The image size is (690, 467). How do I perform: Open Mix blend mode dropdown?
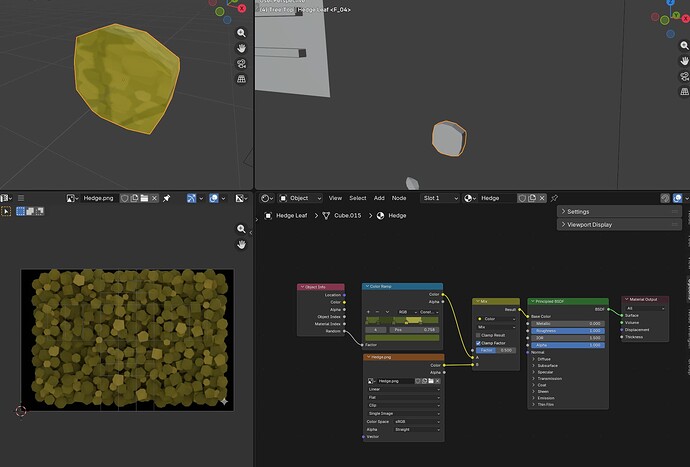(495, 327)
